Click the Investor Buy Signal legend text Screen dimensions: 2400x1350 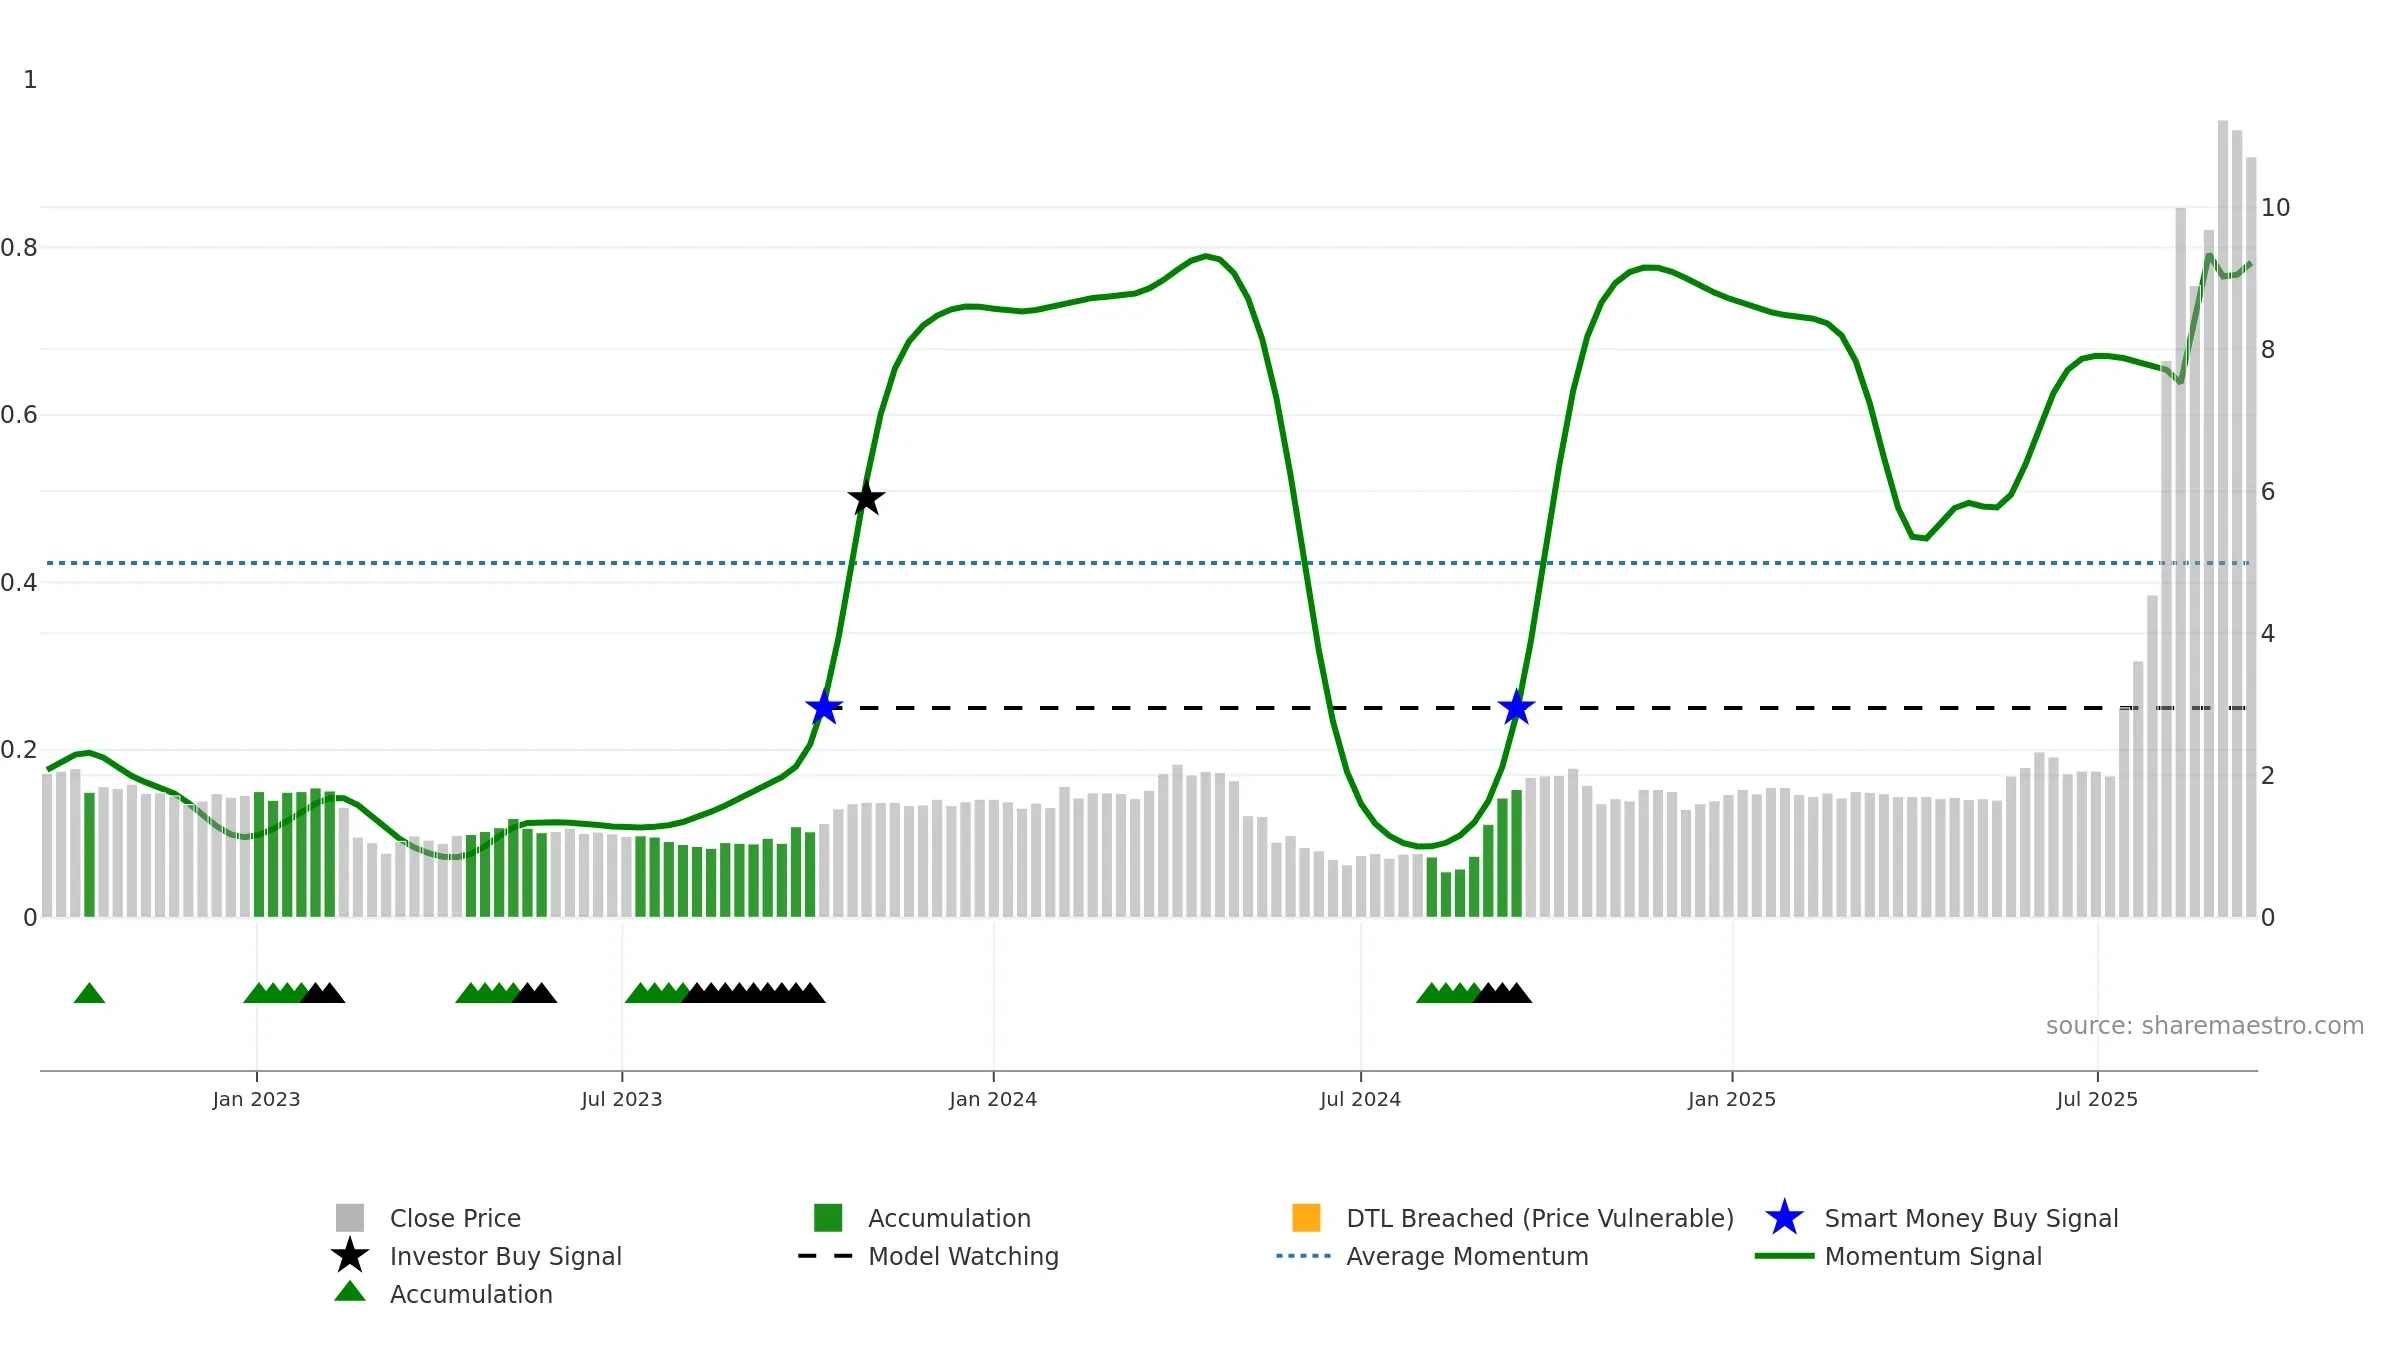point(506,1256)
